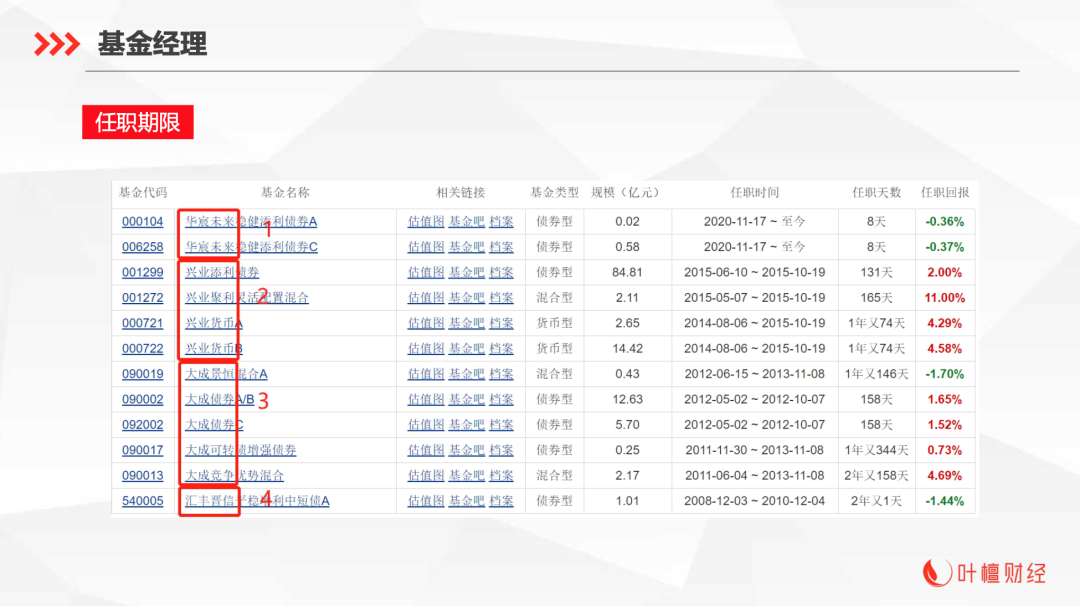Open fund code 001272 link

click(x=143, y=298)
